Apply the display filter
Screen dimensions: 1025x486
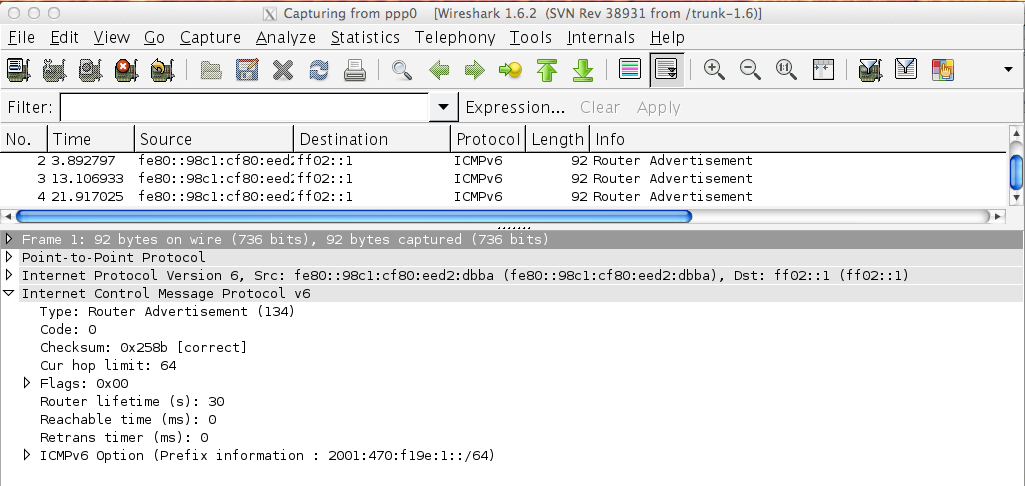coord(658,107)
